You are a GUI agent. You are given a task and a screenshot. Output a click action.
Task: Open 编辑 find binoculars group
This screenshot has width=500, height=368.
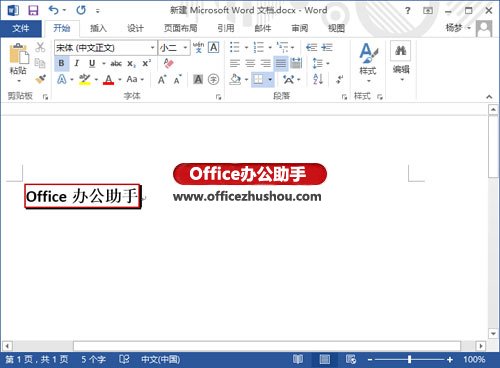click(401, 61)
